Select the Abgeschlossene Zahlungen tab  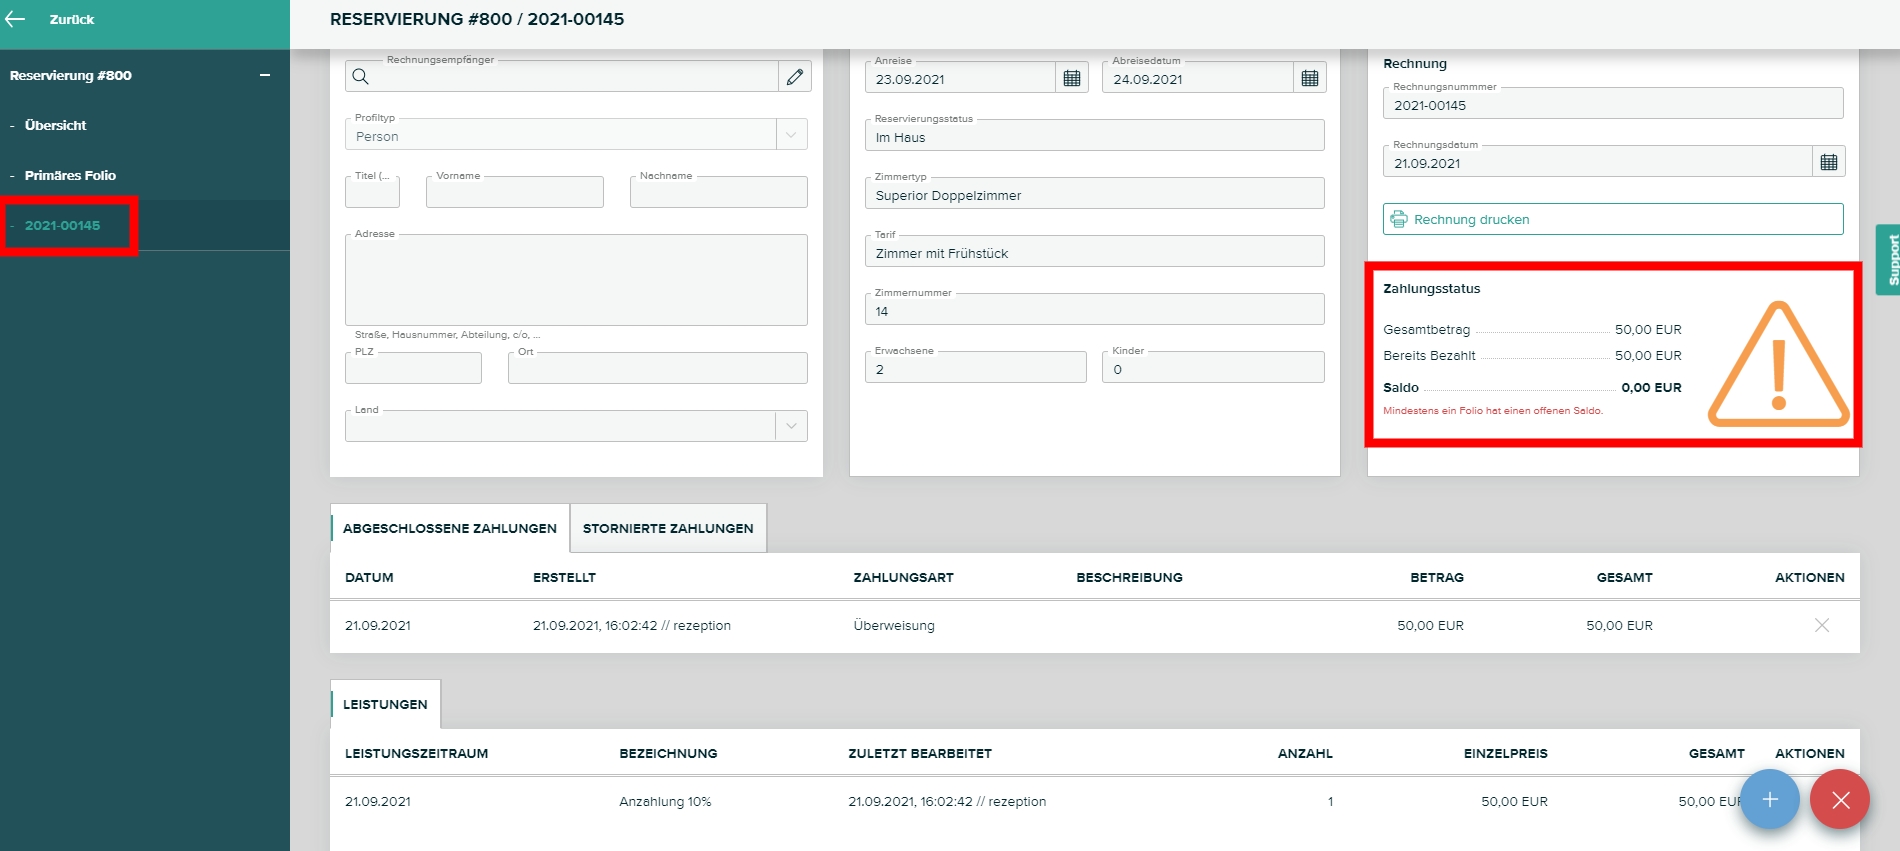tap(449, 528)
